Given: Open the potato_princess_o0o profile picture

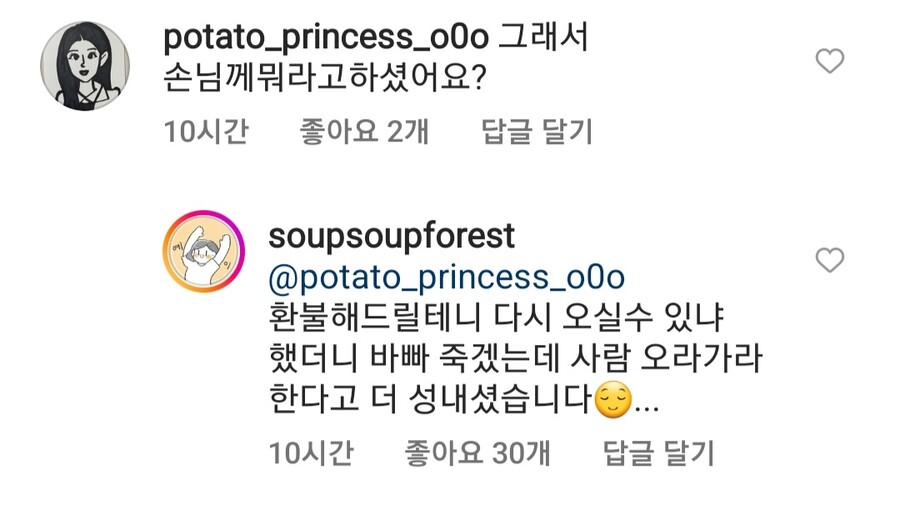Looking at the screenshot, I should tap(85, 66).
